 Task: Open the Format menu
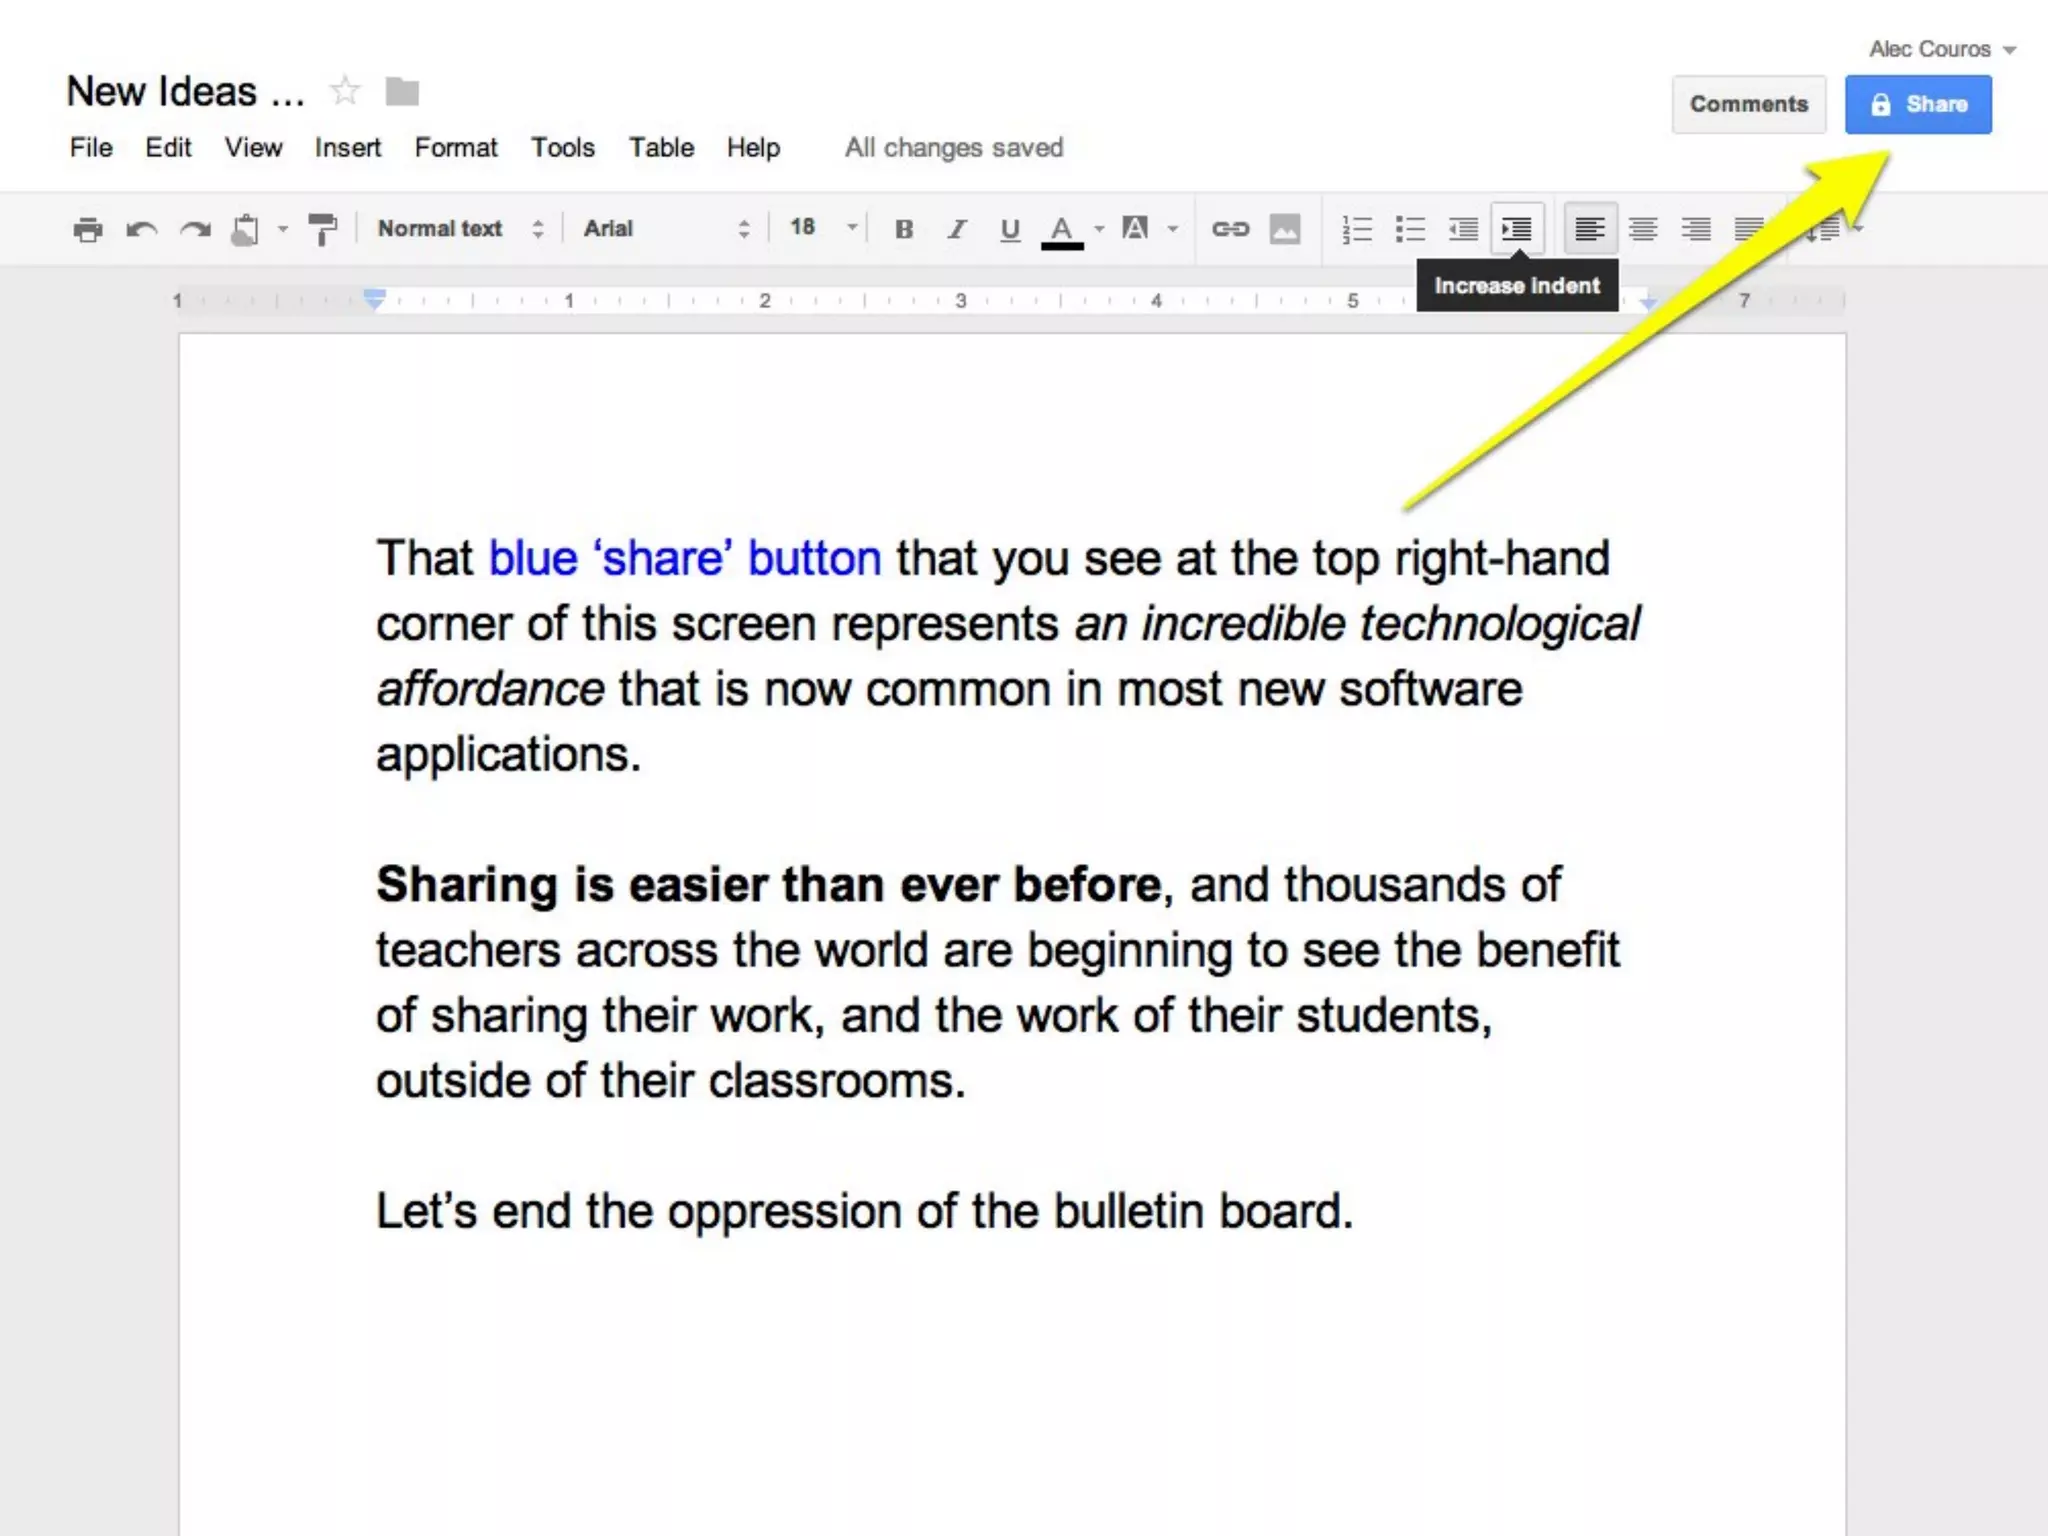pos(455,148)
